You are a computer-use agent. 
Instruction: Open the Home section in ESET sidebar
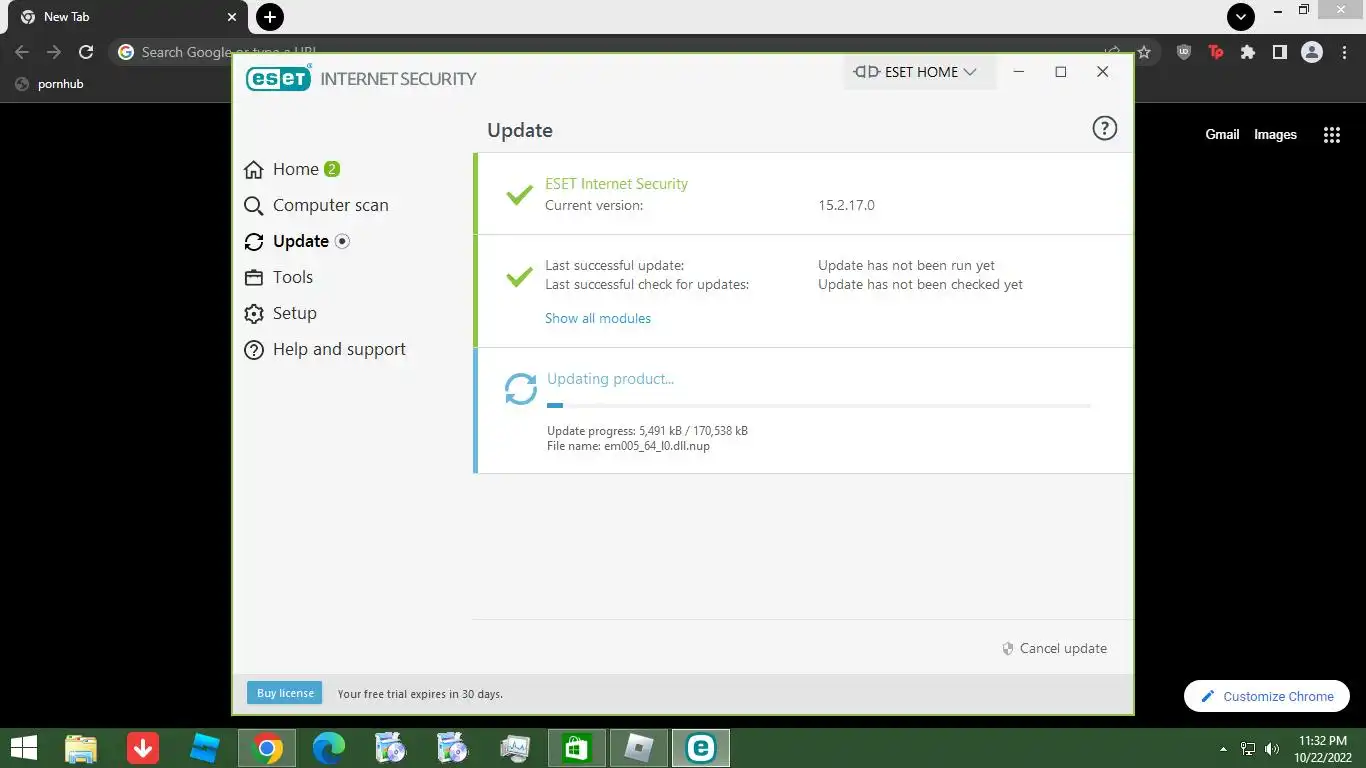pyautogui.click(x=295, y=170)
